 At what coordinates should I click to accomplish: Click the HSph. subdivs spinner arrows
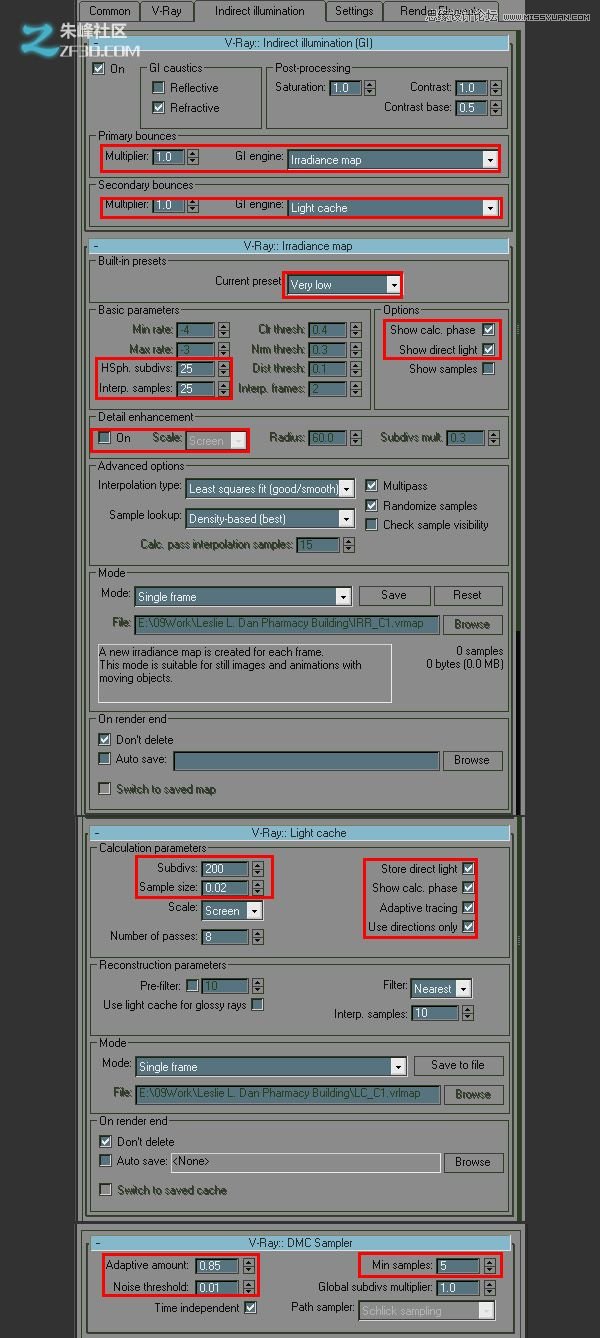pyautogui.click(x=223, y=369)
